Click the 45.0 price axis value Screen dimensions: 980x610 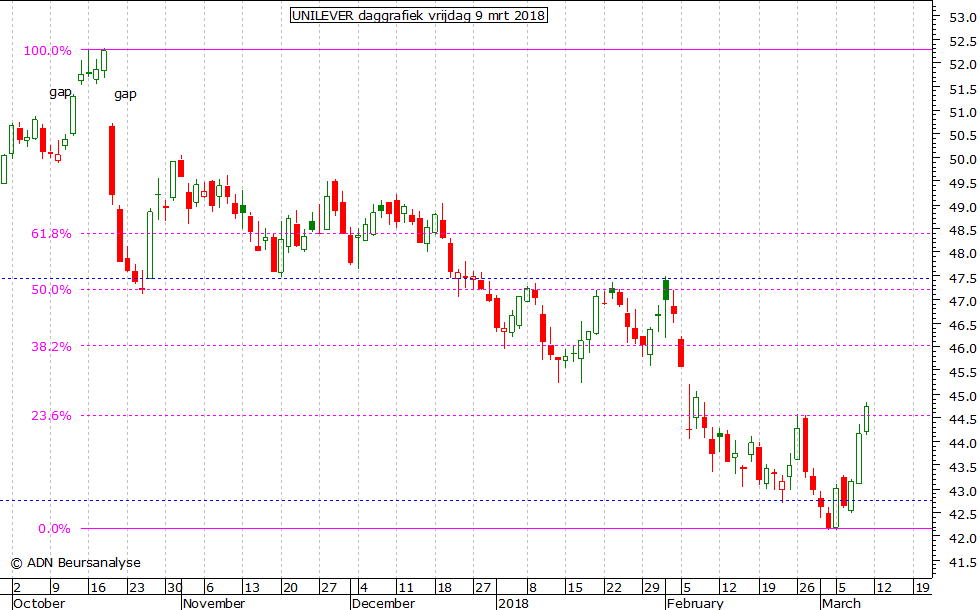[x=962, y=396]
